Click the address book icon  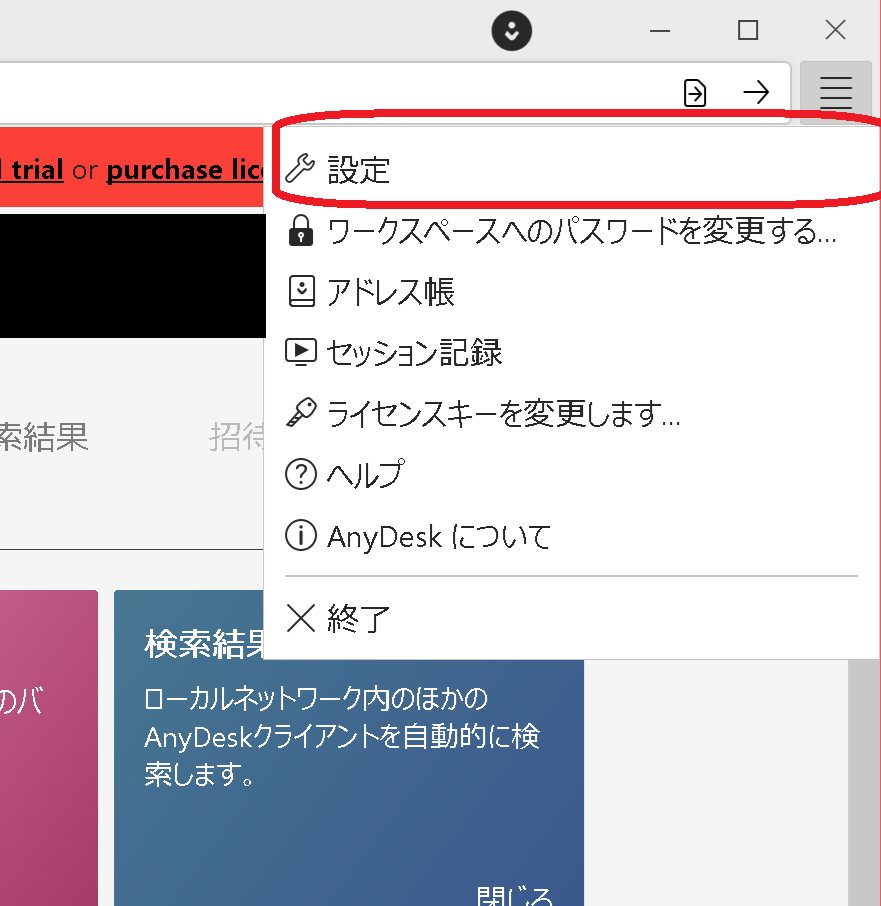[301, 291]
